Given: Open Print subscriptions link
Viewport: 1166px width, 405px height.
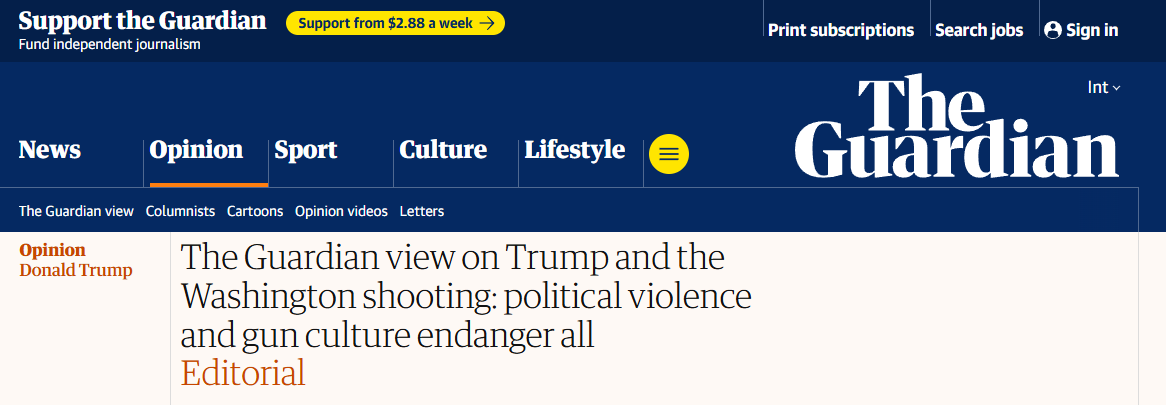Looking at the screenshot, I should [841, 30].
